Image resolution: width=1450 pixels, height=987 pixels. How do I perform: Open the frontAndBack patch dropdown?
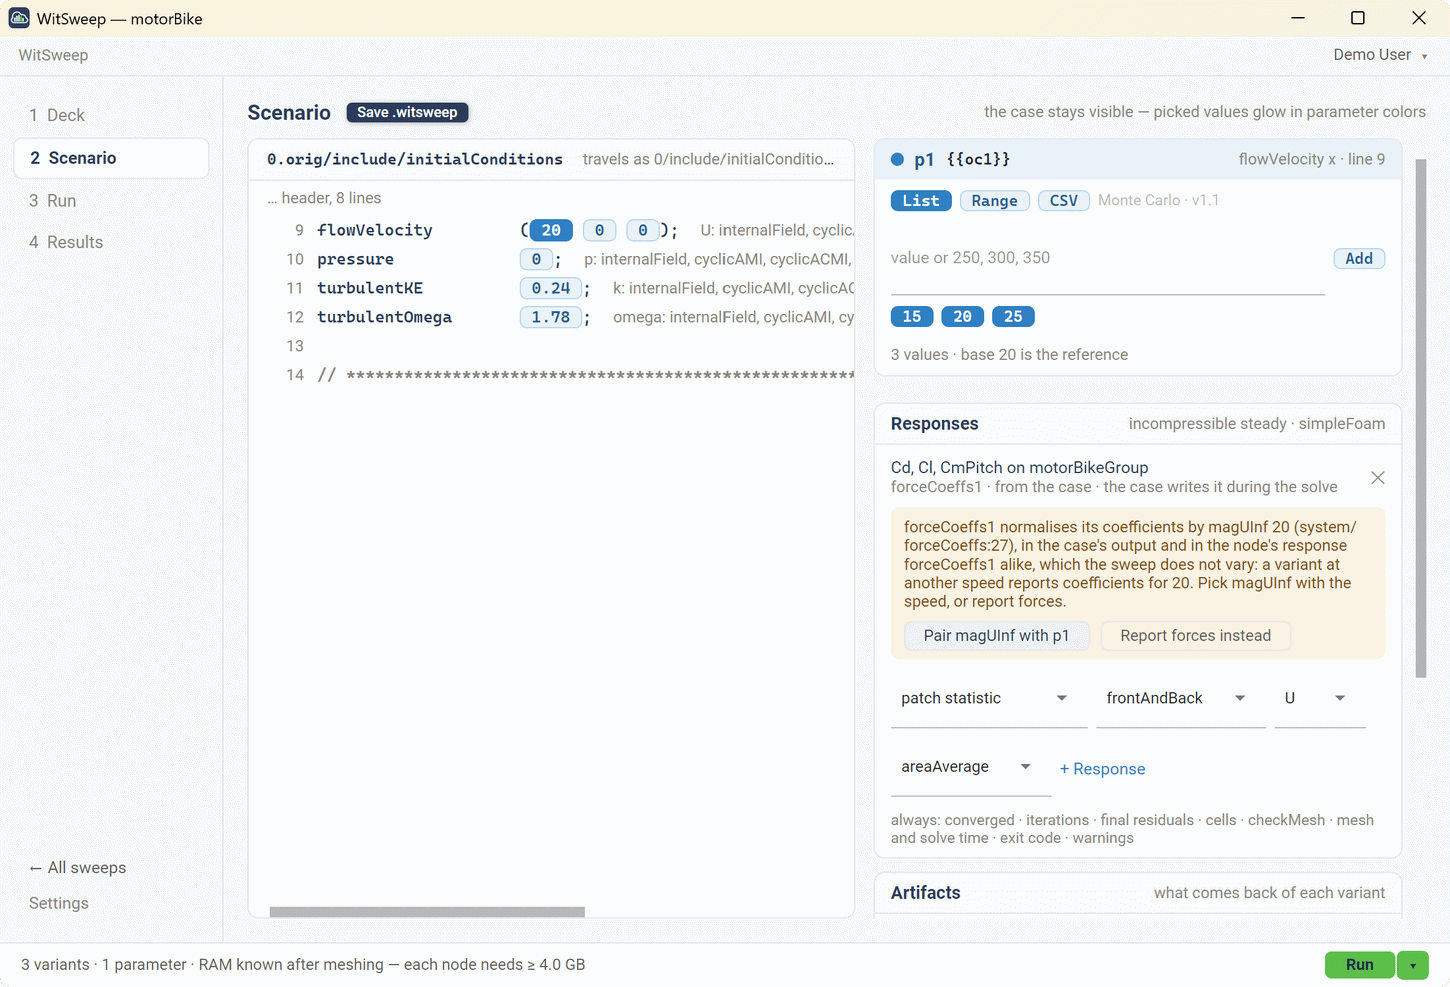pos(1181,698)
